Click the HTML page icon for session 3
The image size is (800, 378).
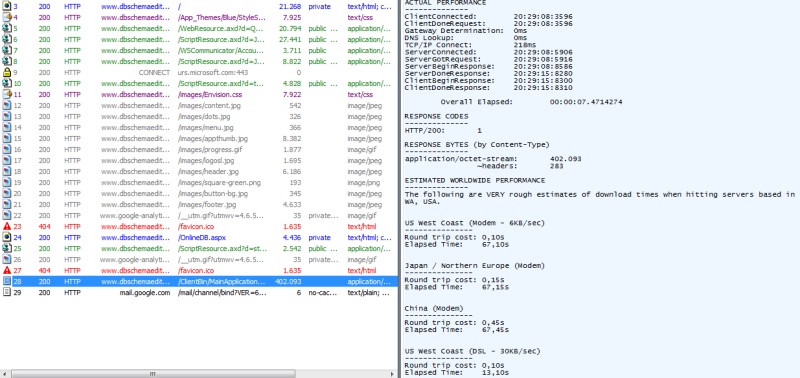pos(7,7)
